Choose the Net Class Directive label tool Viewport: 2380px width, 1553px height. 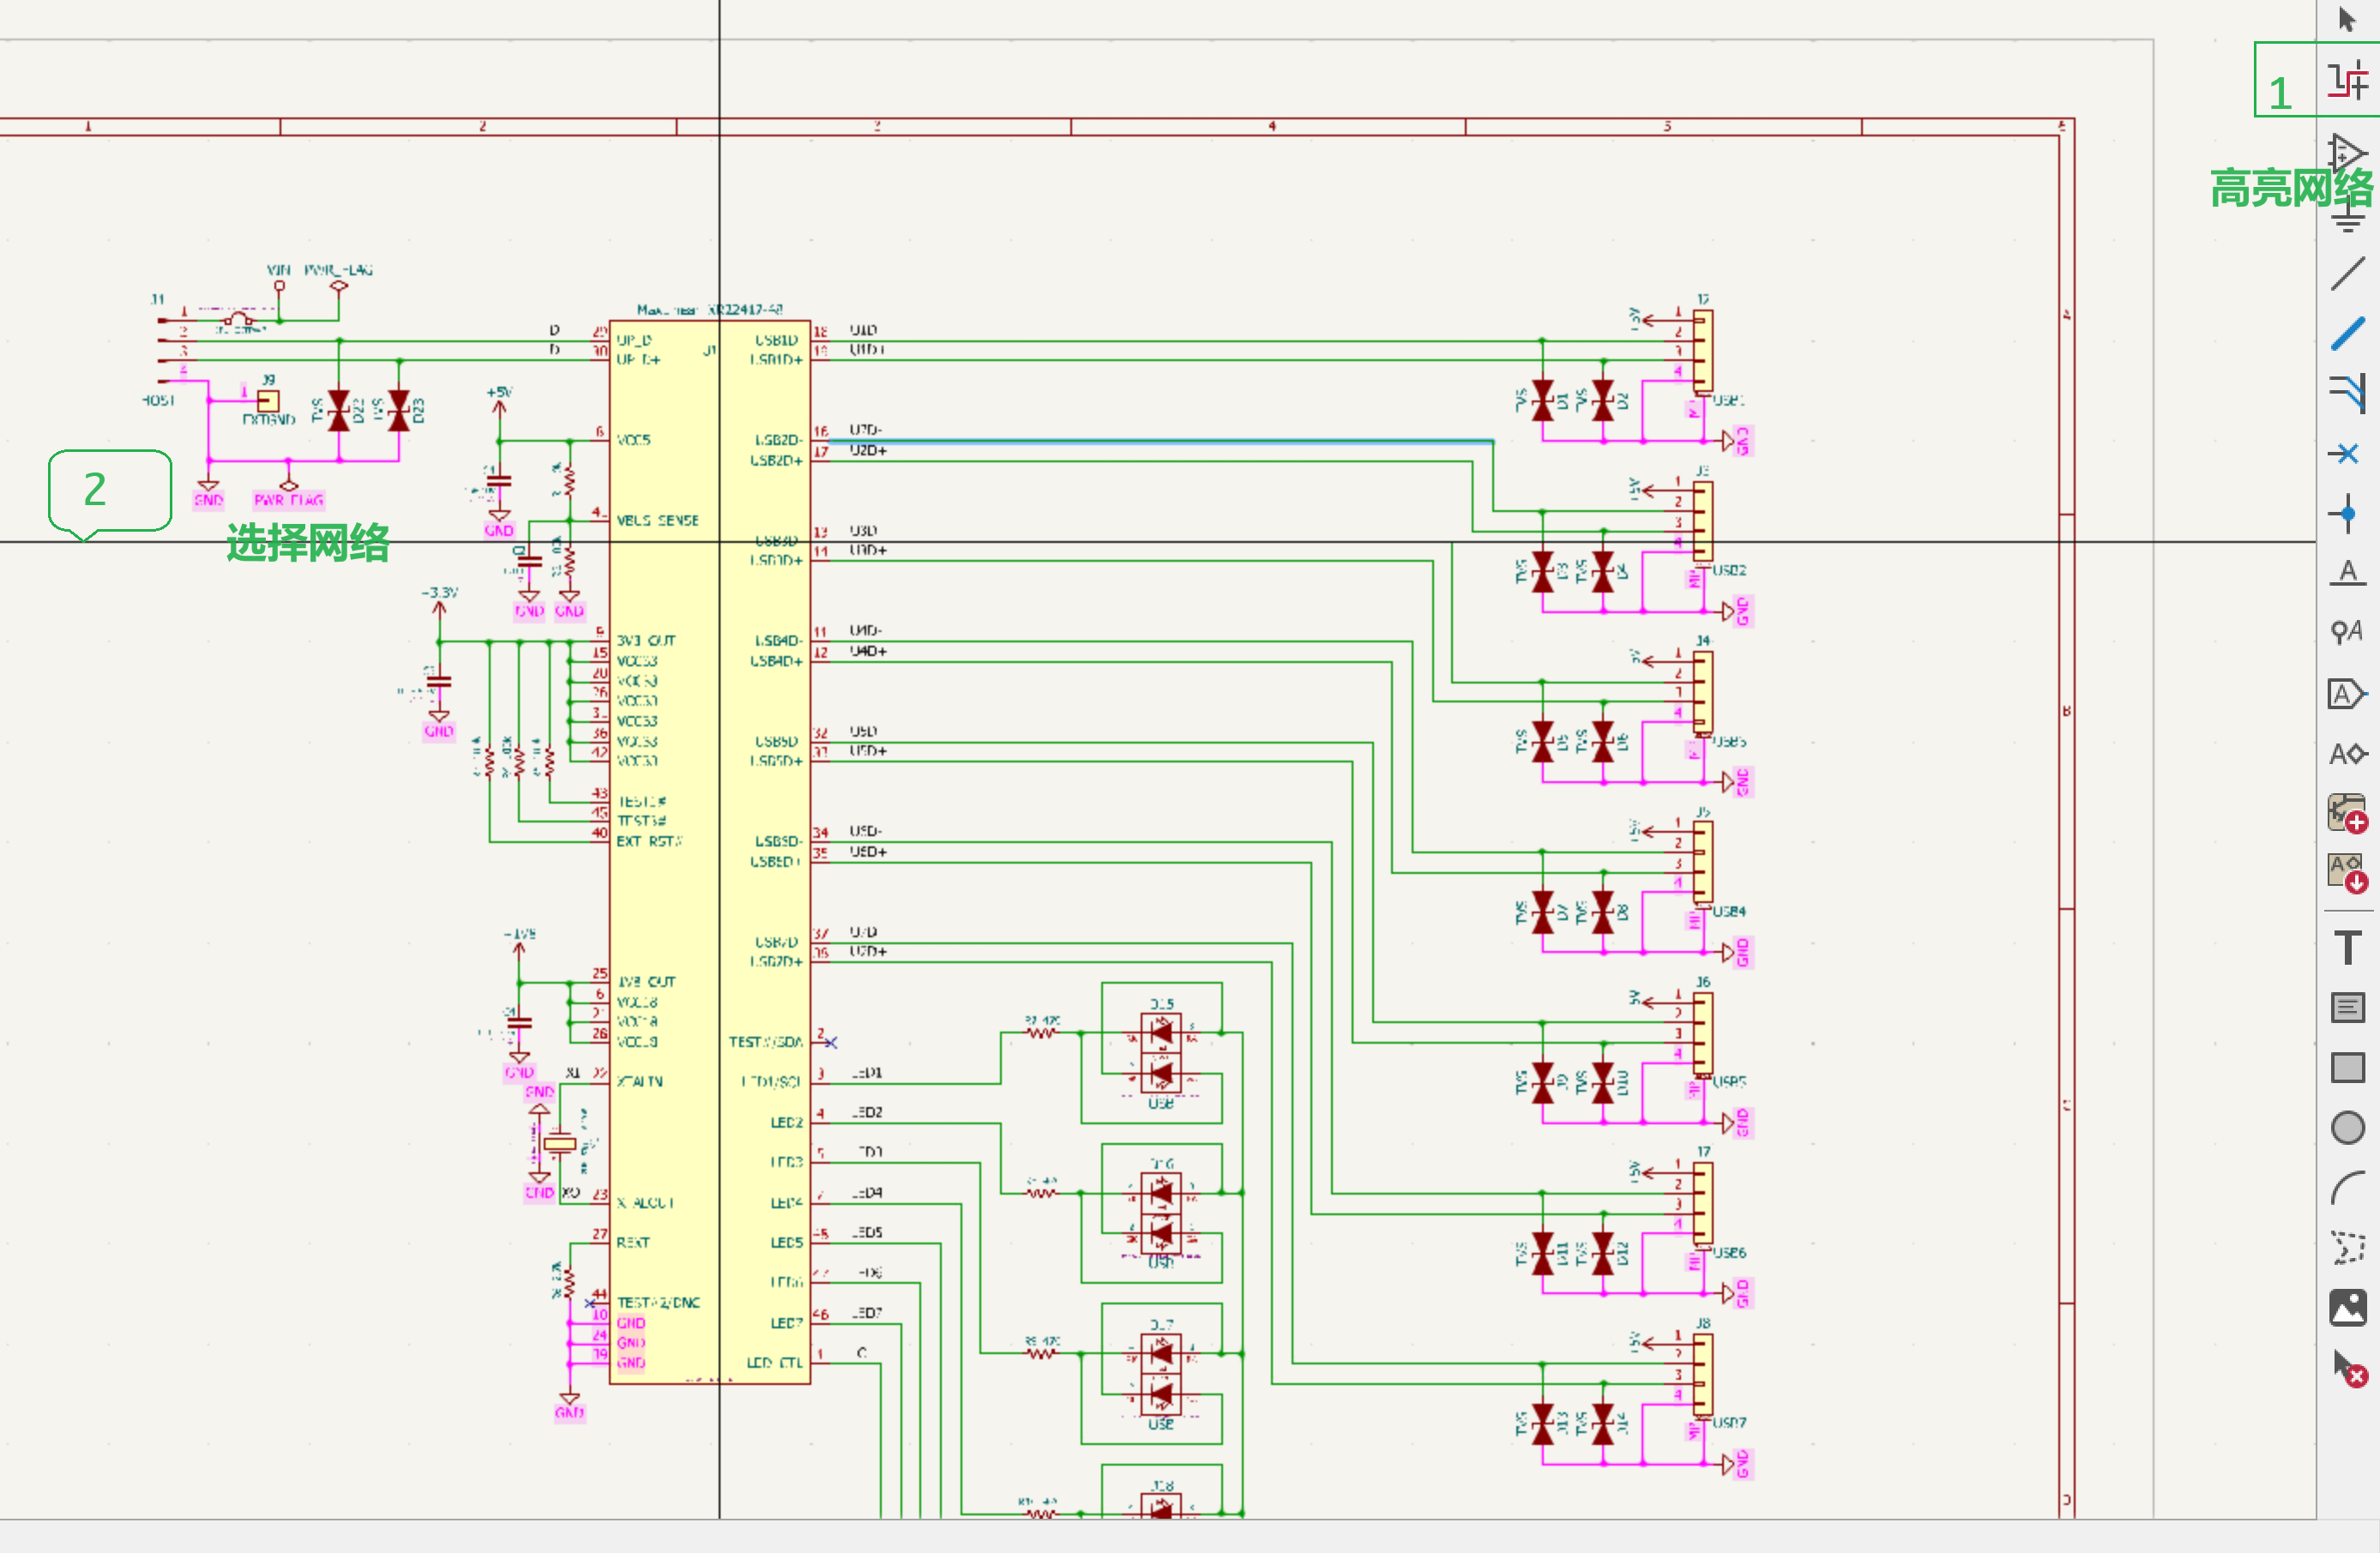pos(2347,632)
